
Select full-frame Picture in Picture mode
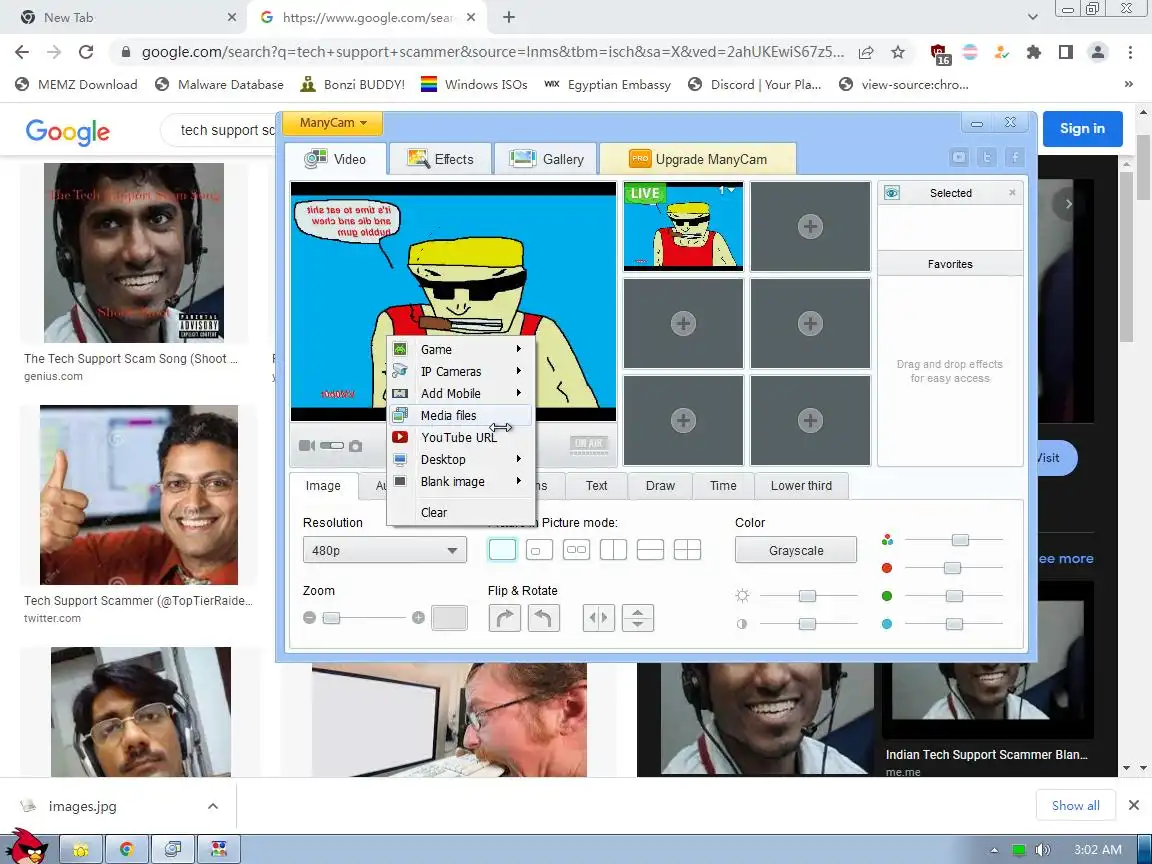tap(503, 550)
